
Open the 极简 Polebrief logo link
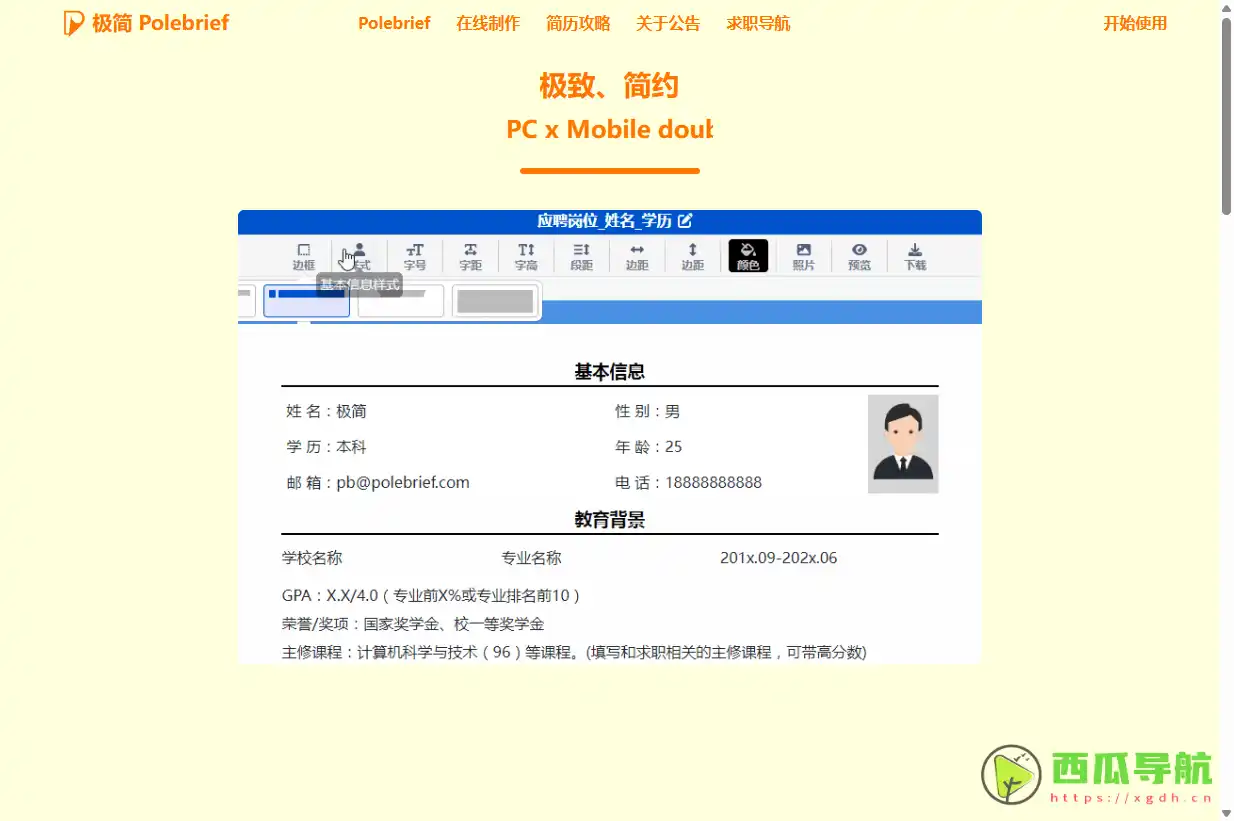(145, 22)
